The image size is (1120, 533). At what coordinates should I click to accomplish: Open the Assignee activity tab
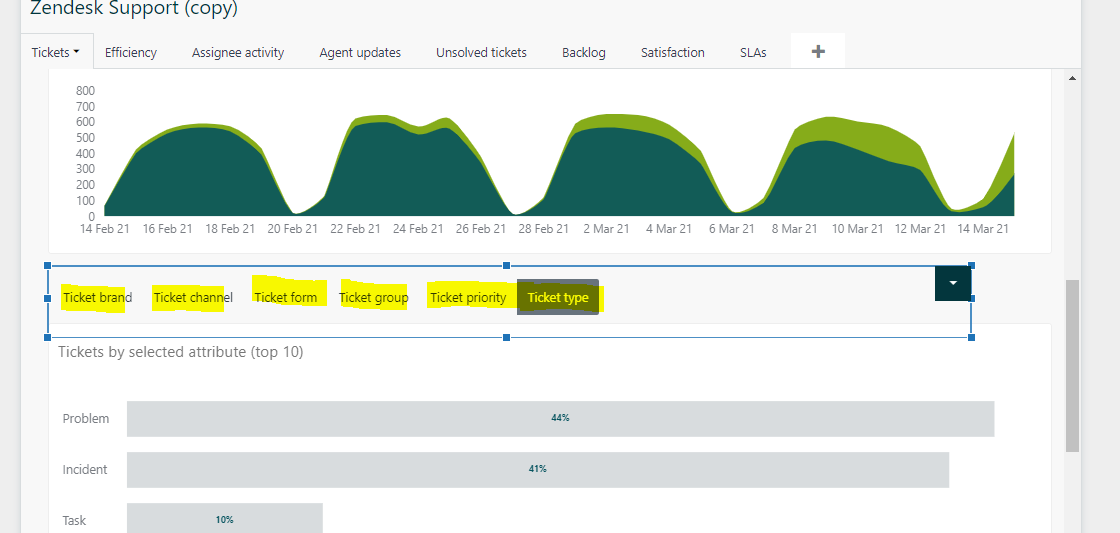[x=238, y=53]
